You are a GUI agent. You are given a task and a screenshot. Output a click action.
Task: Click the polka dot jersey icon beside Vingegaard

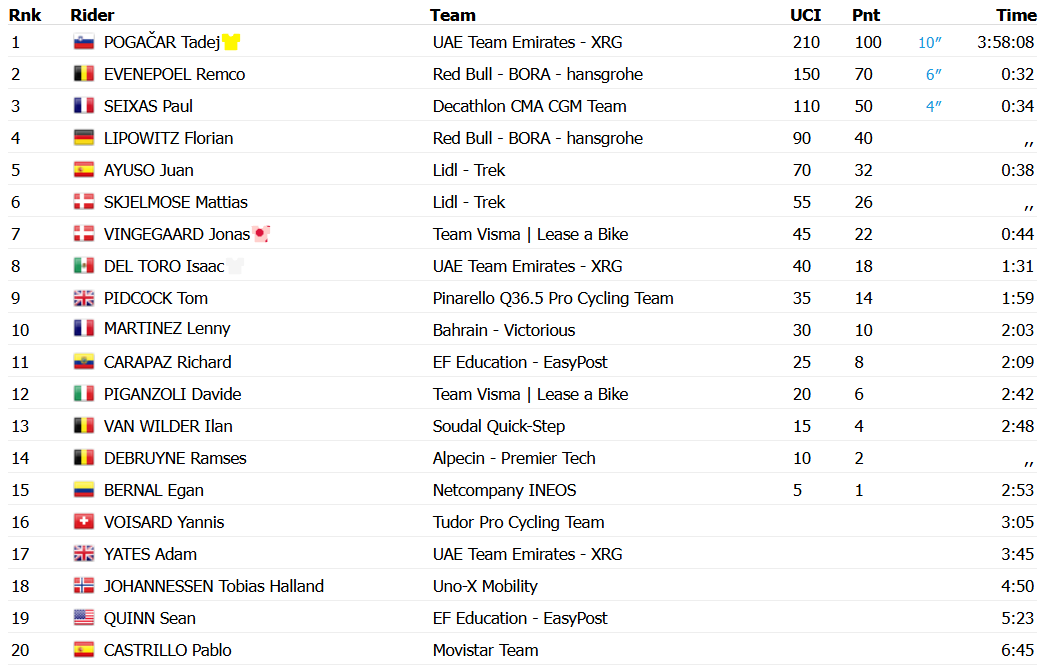261,234
